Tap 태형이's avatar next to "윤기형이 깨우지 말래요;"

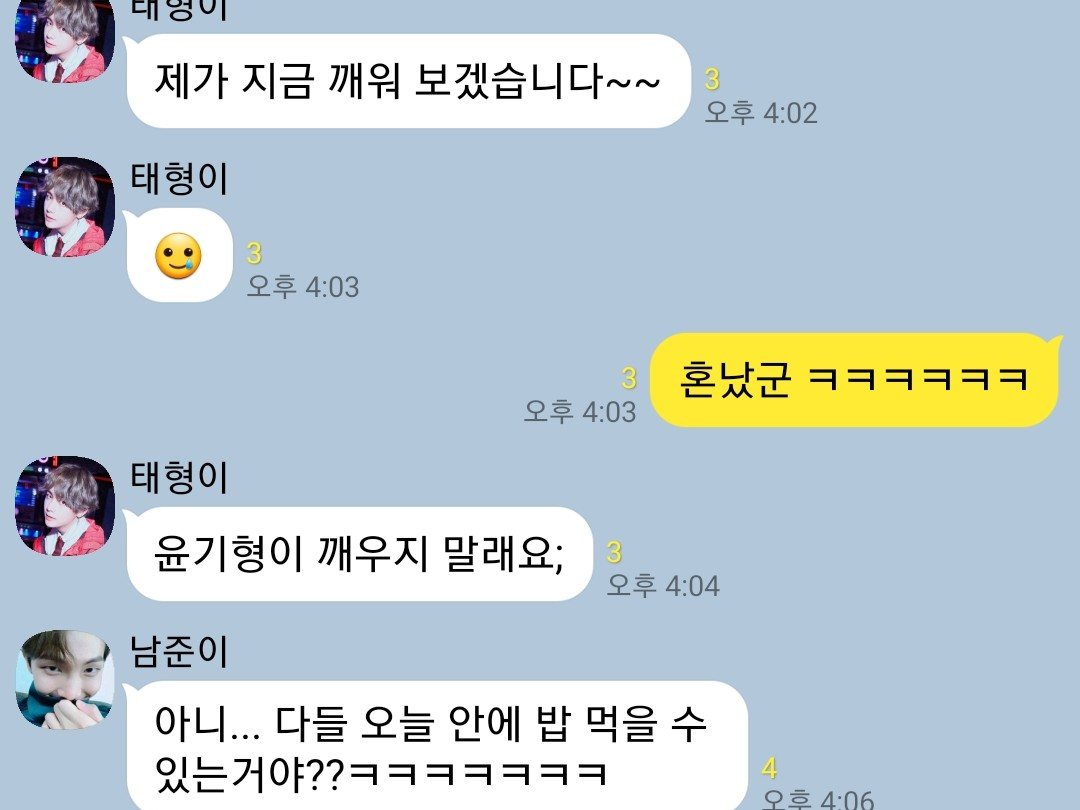(65, 506)
